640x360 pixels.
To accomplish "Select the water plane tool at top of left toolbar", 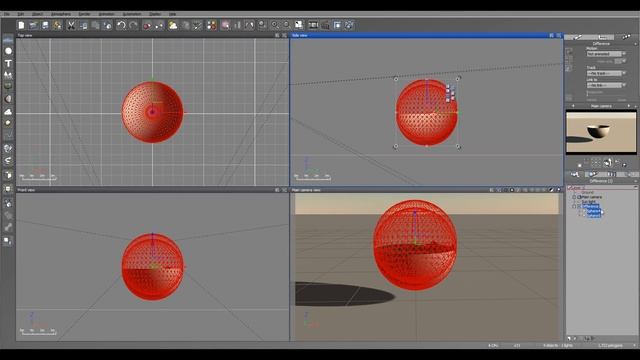I will [x=8, y=40].
